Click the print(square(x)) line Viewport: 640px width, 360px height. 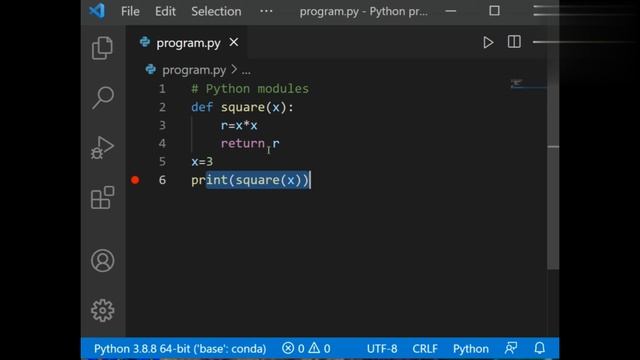tap(250, 180)
